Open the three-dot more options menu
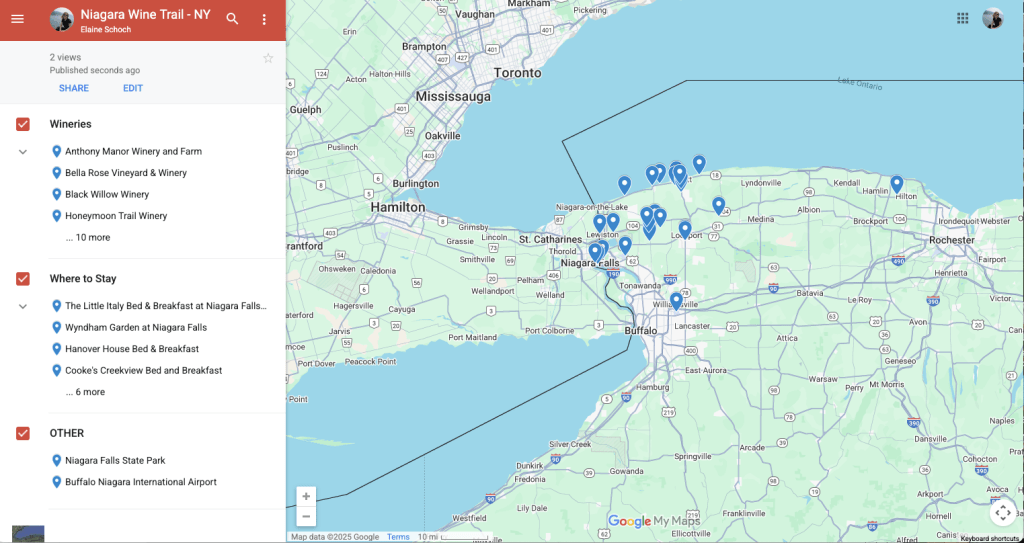 click(264, 20)
